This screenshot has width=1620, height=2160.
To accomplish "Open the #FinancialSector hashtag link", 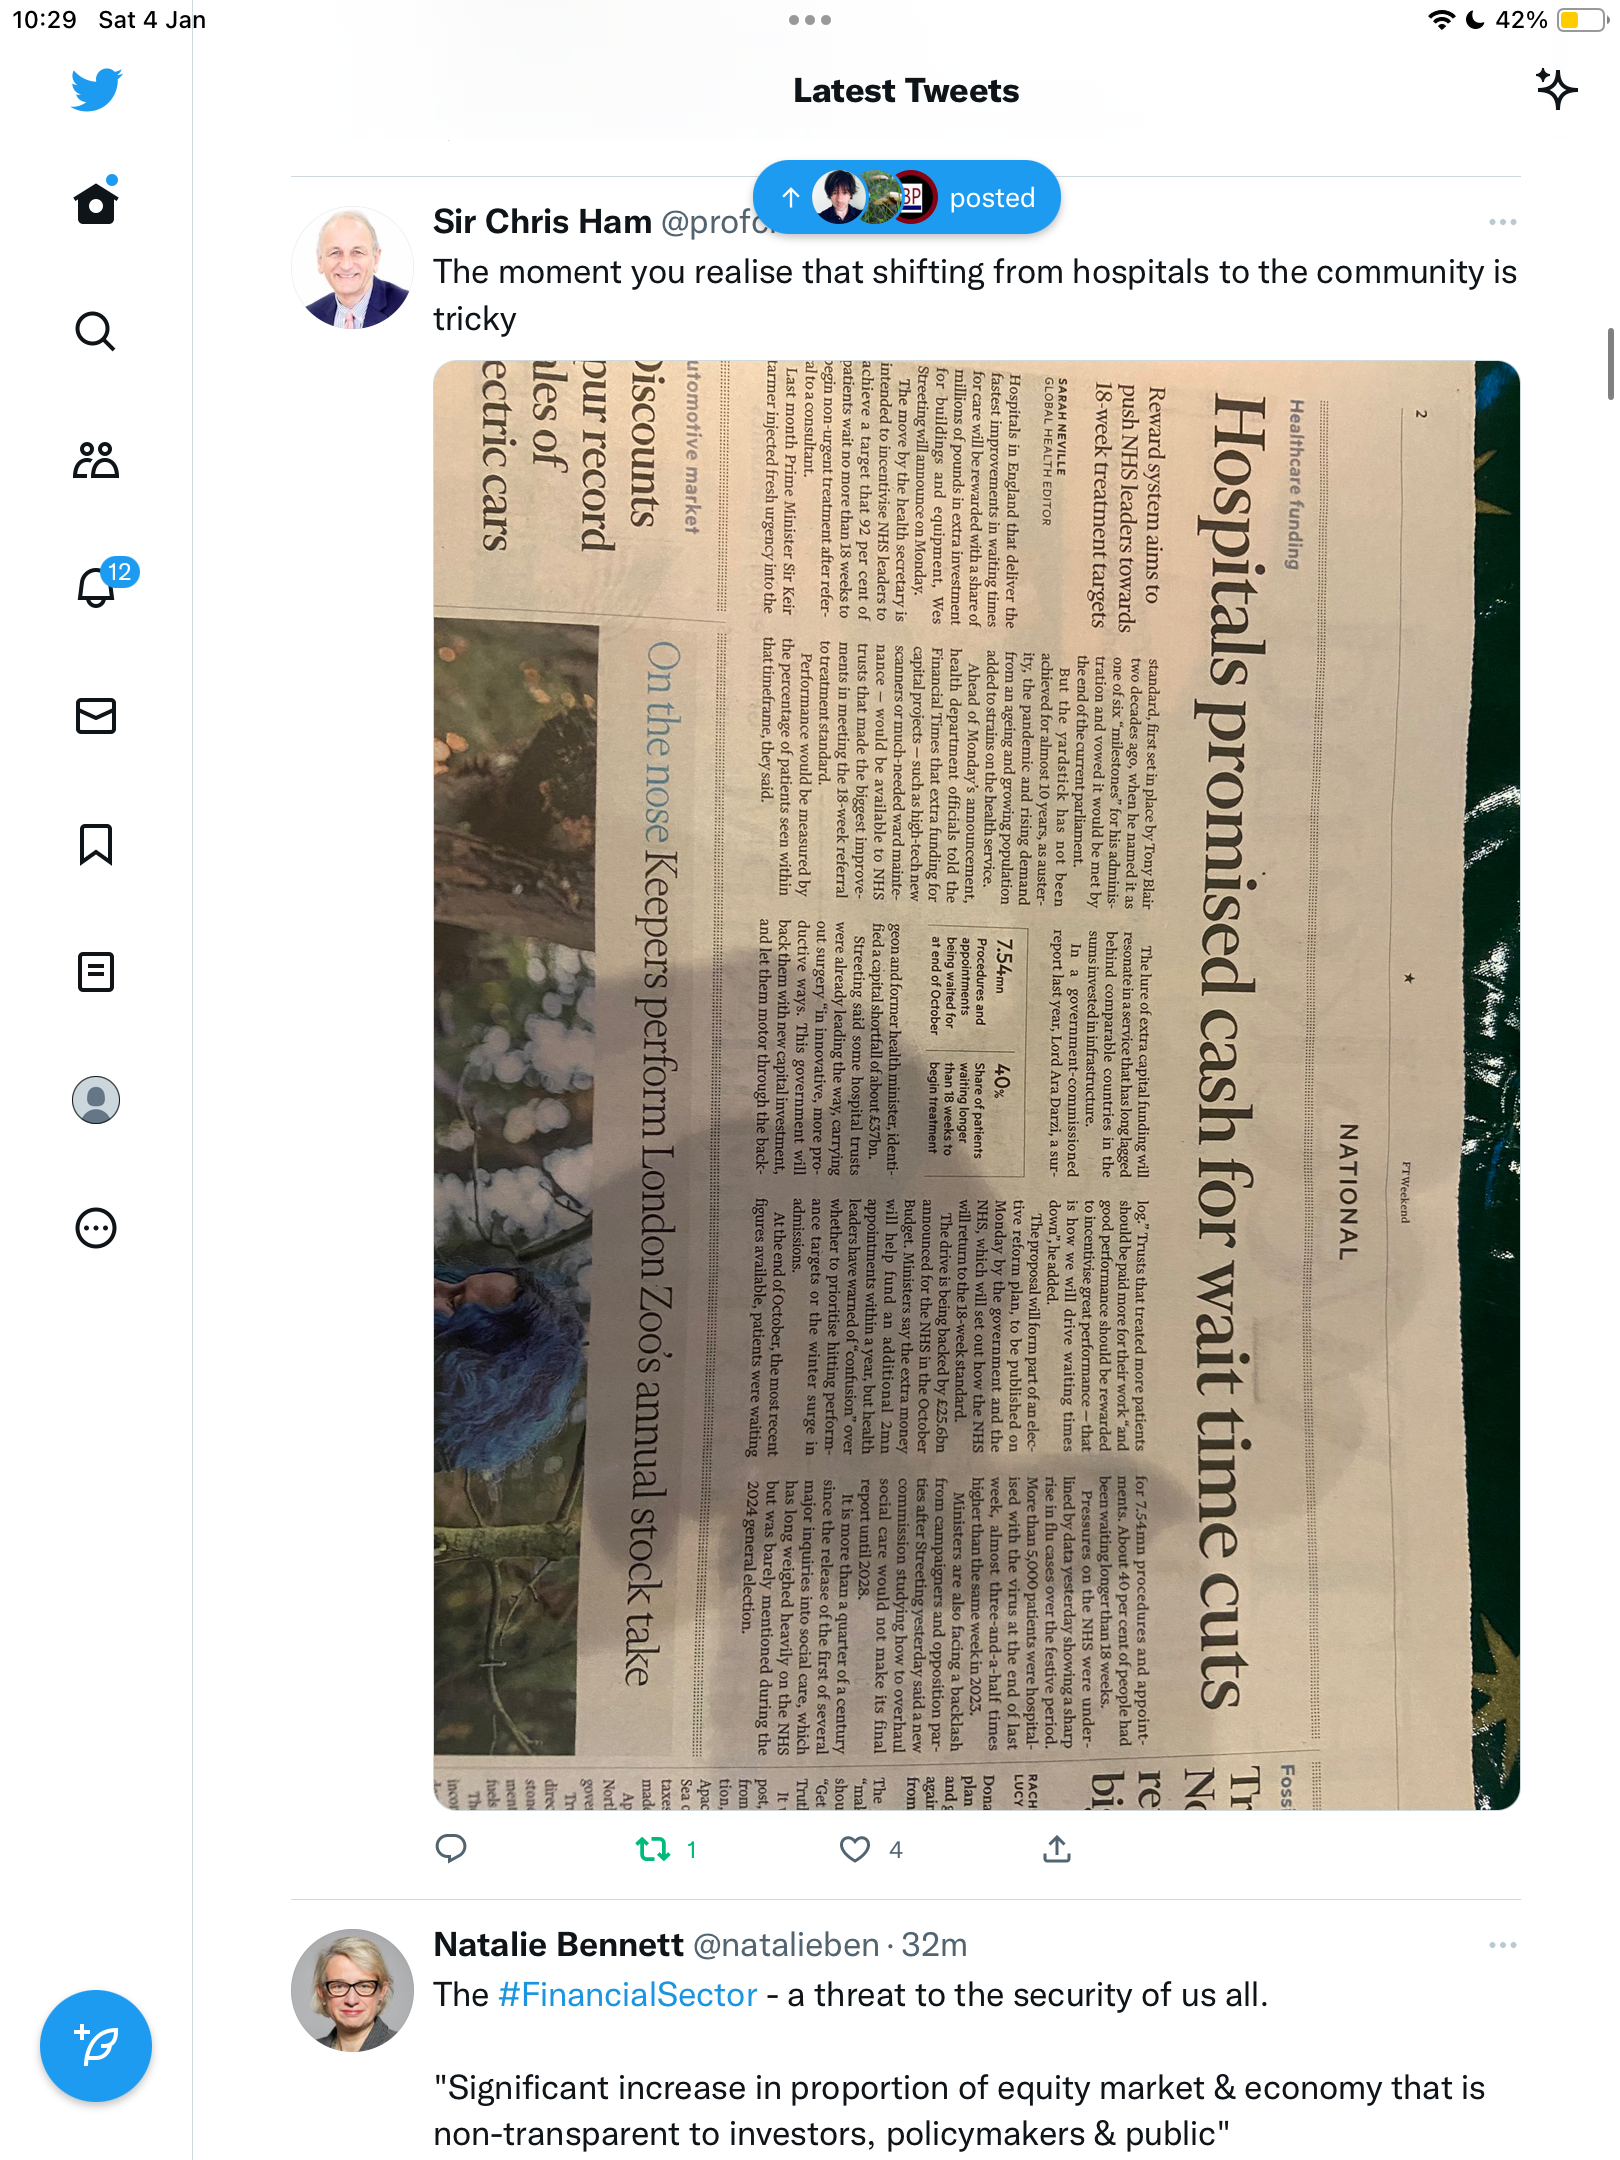I will point(627,1995).
